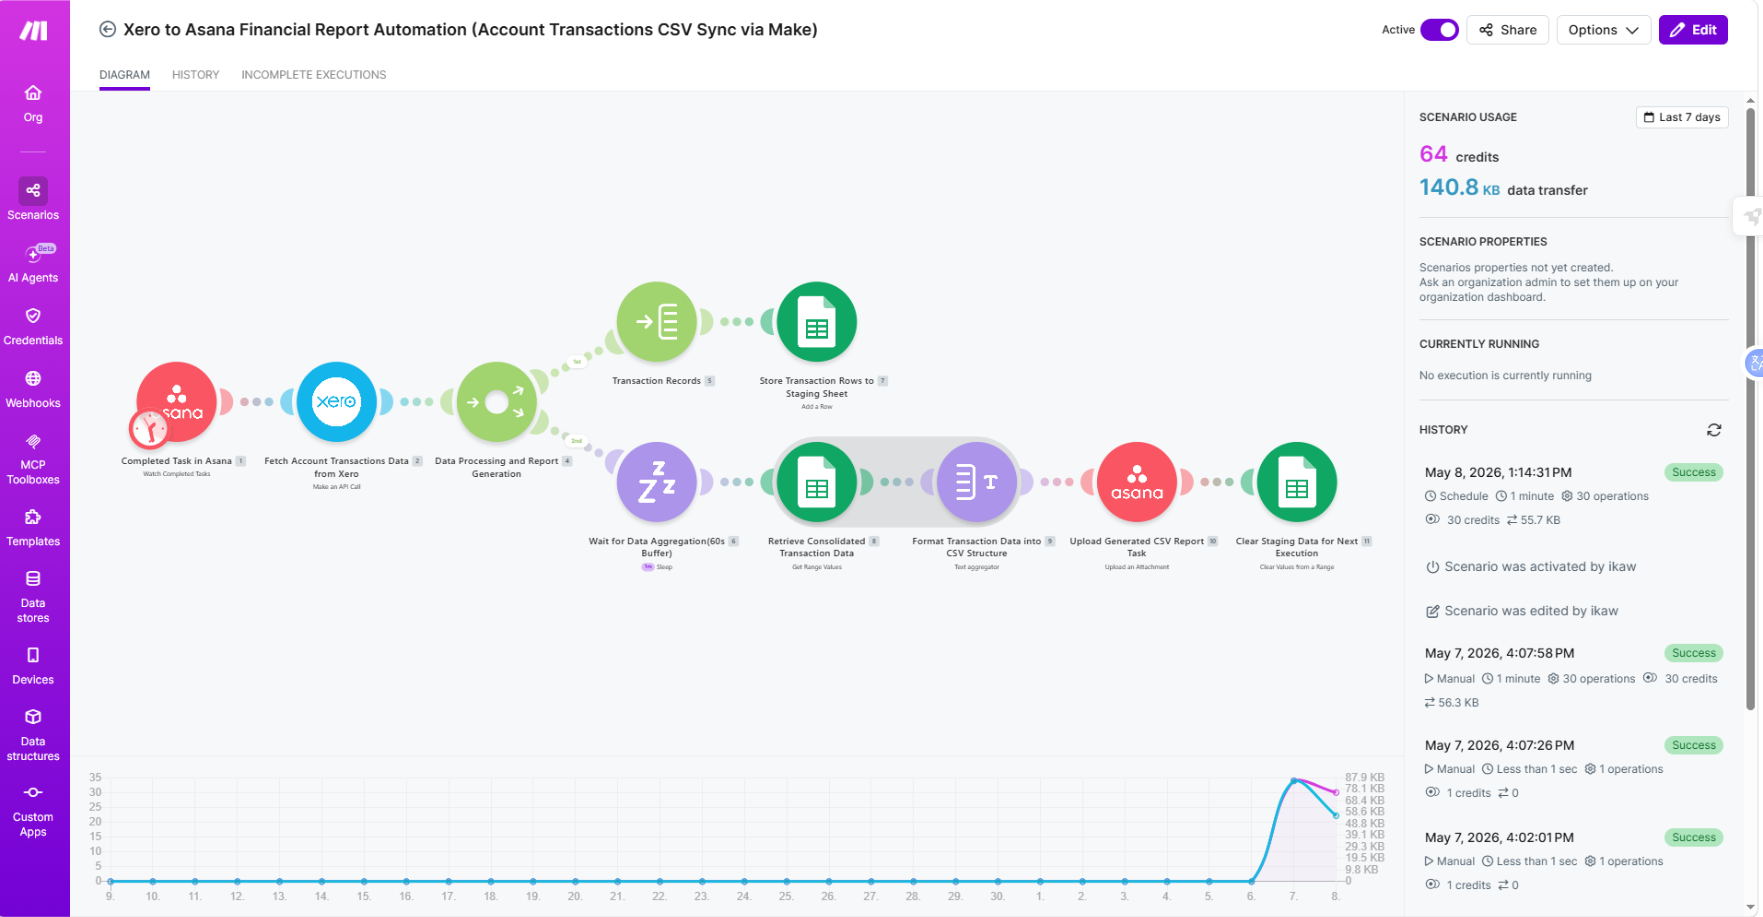Click the 140.8 KB data transfer value
The height and width of the screenshot is (917, 1763).
click(x=1459, y=187)
